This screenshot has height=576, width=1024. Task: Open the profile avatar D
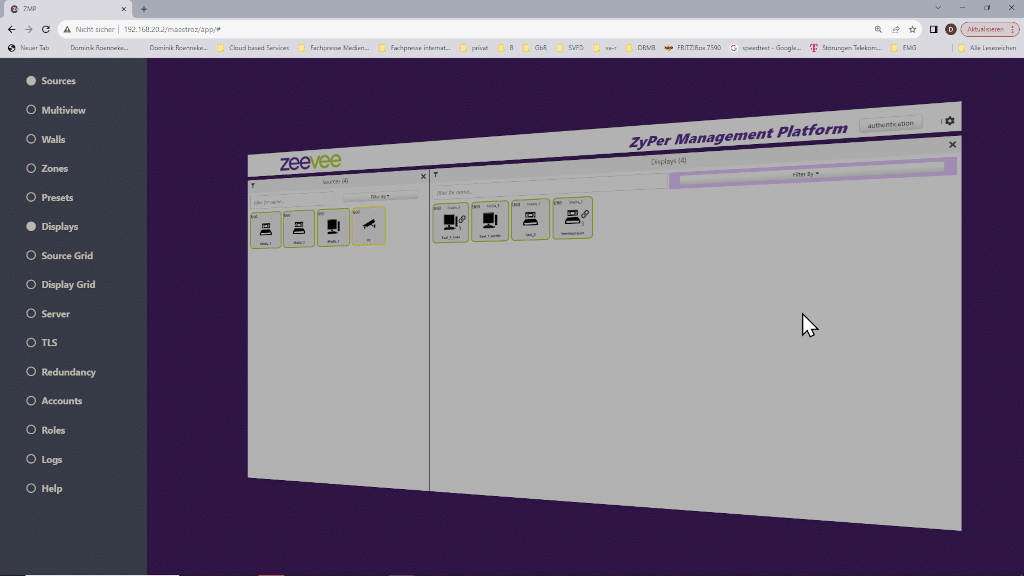click(951, 29)
